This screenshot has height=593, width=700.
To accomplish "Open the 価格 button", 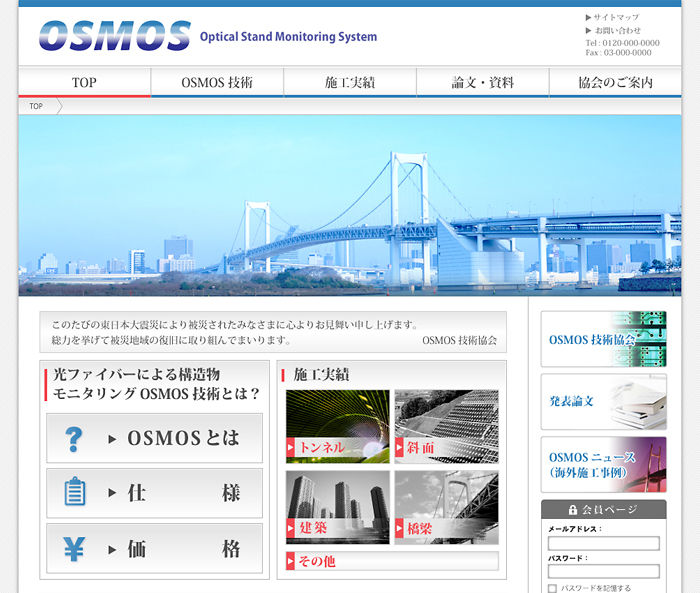I will coord(154,548).
